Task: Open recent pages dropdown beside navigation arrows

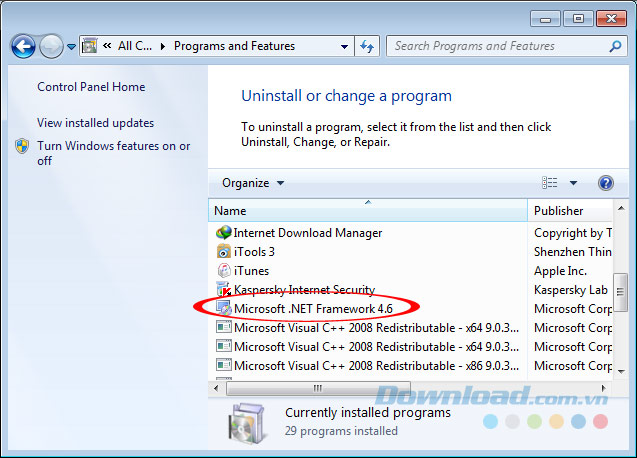Action: (72, 47)
